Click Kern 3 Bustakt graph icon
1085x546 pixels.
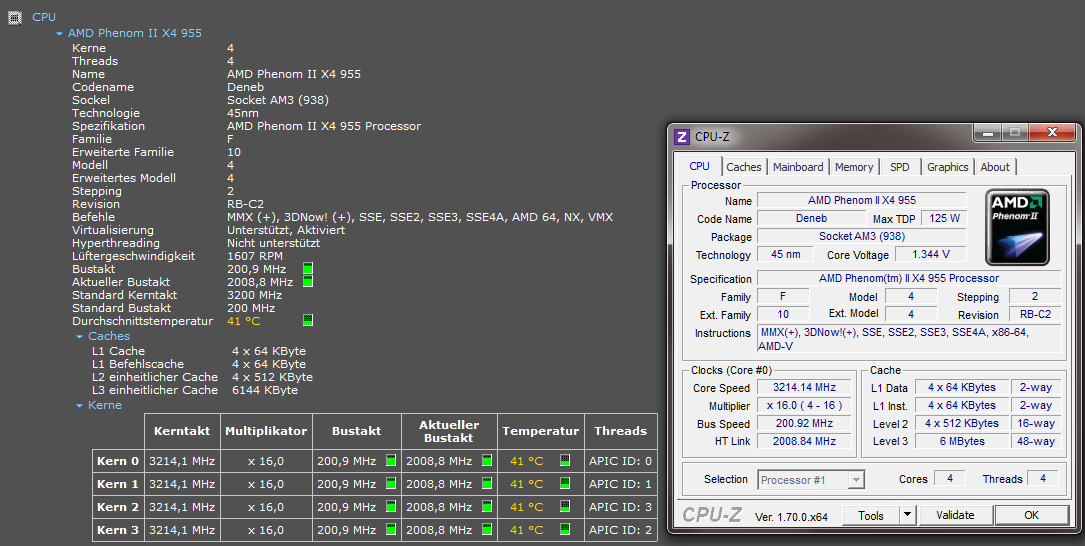(391, 529)
